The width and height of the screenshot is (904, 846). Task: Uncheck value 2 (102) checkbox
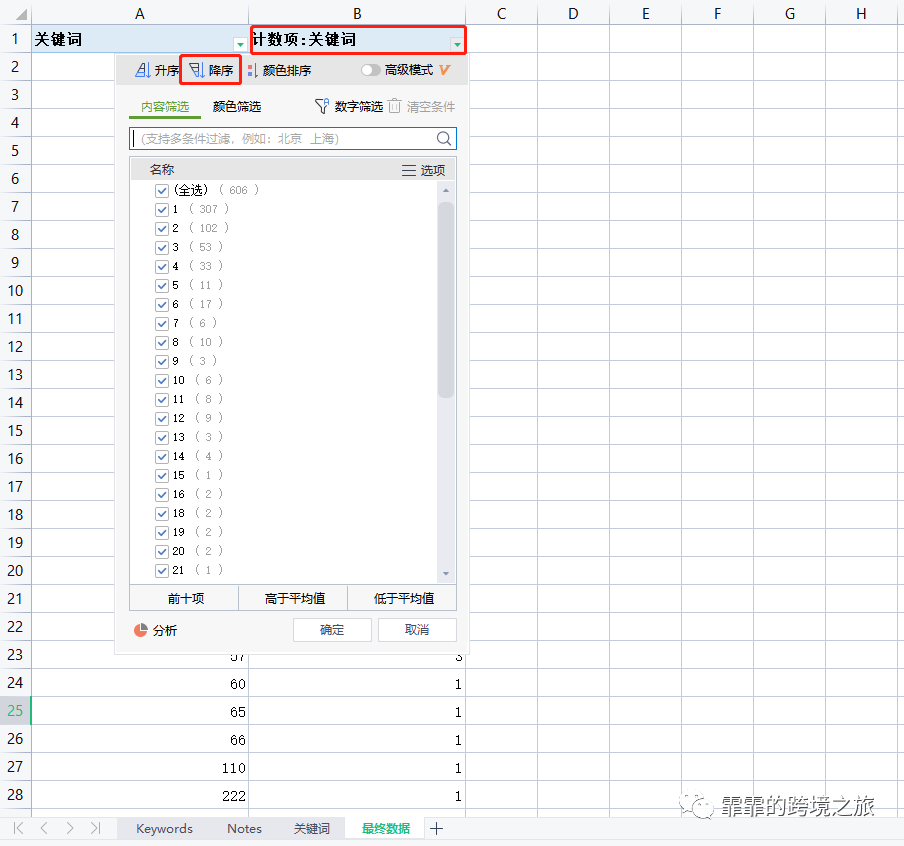pyautogui.click(x=162, y=228)
